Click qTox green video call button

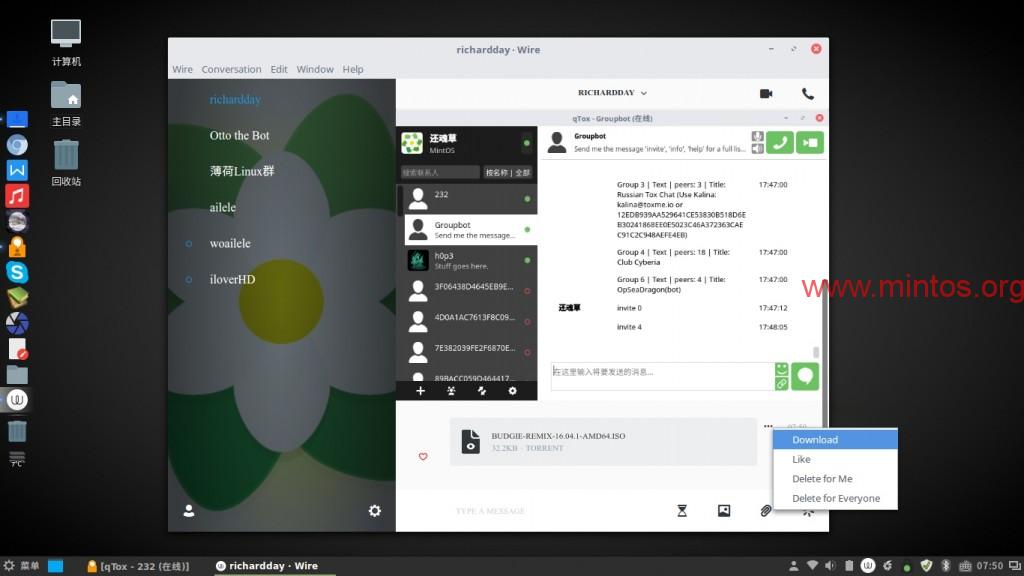pyautogui.click(x=810, y=143)
